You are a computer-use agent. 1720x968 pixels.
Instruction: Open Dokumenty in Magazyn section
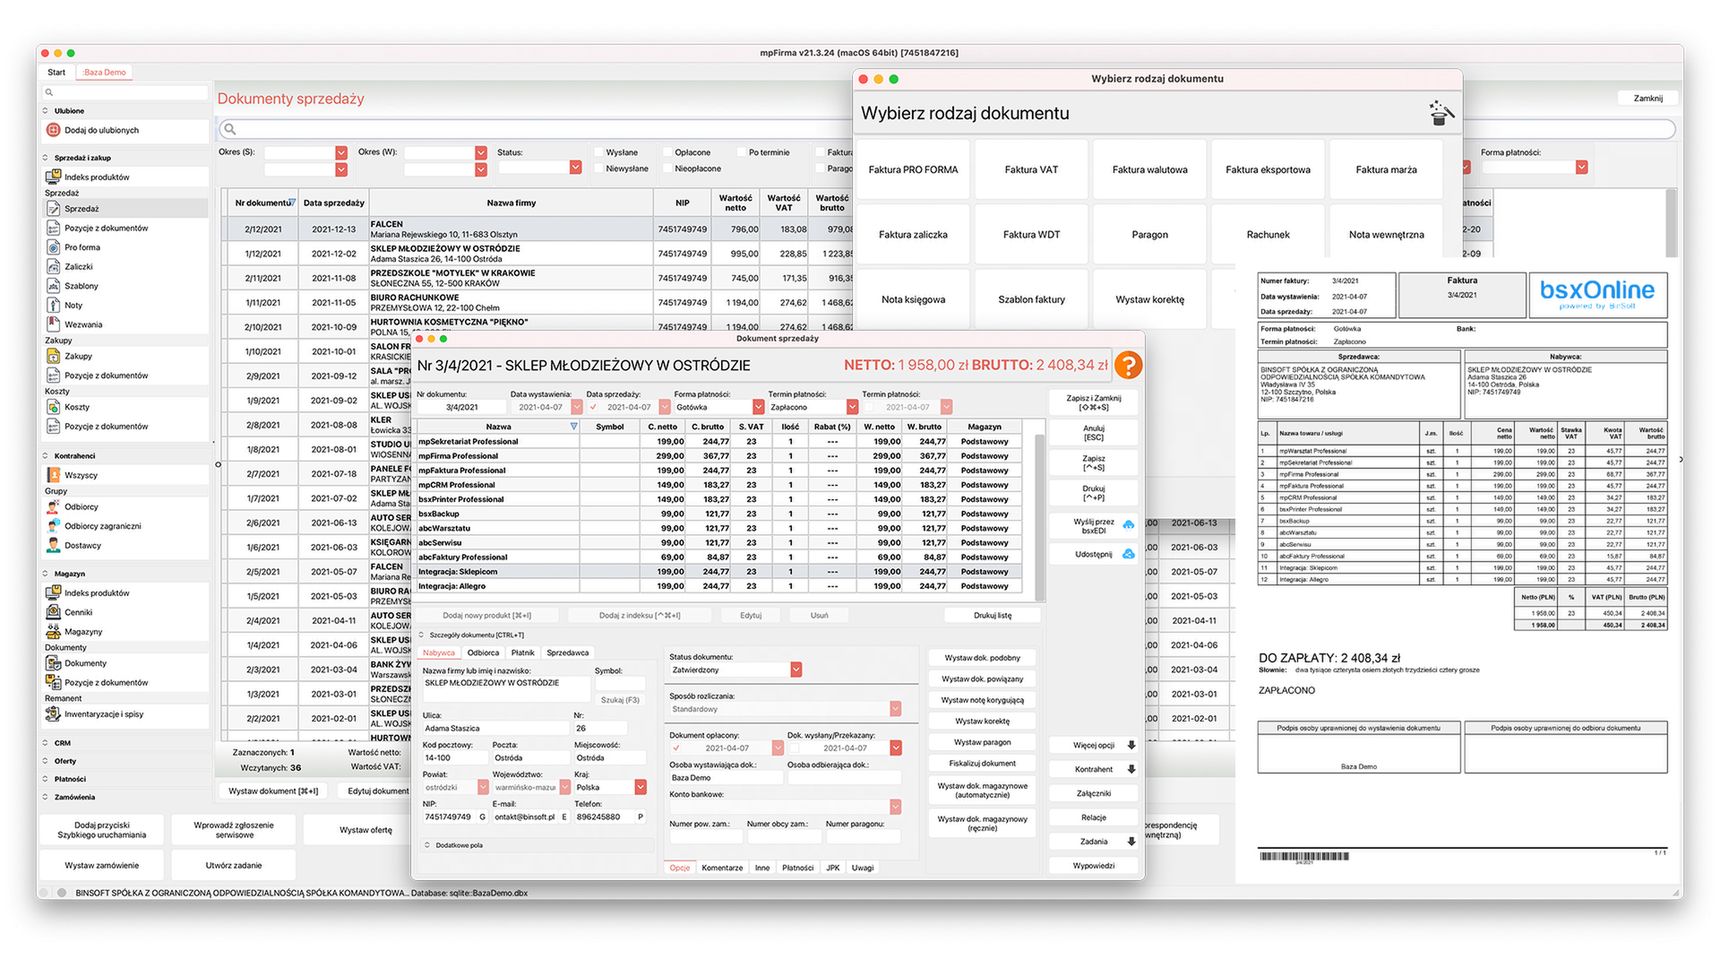tap(85, 663)
